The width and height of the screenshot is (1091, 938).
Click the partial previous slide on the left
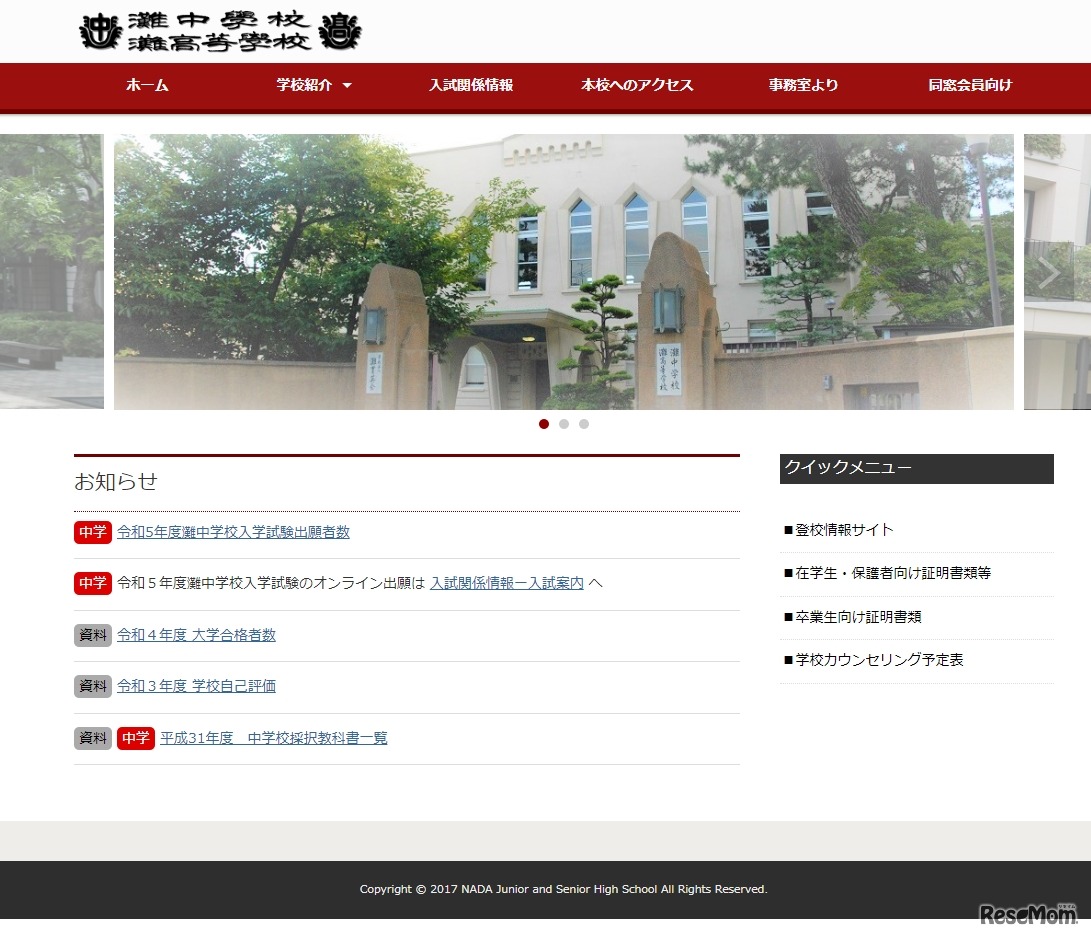point(51,271)
